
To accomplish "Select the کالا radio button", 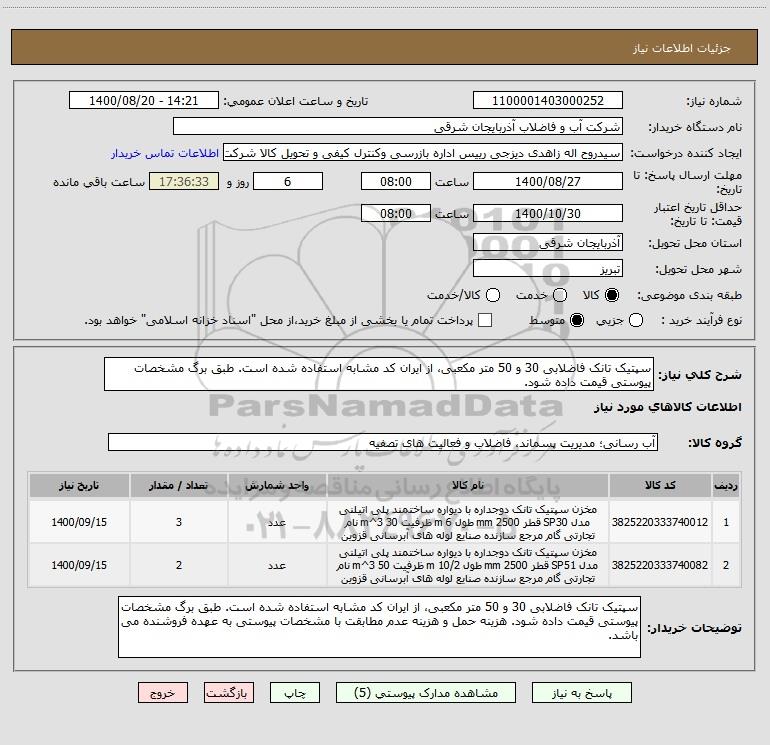I will point(612,295).
